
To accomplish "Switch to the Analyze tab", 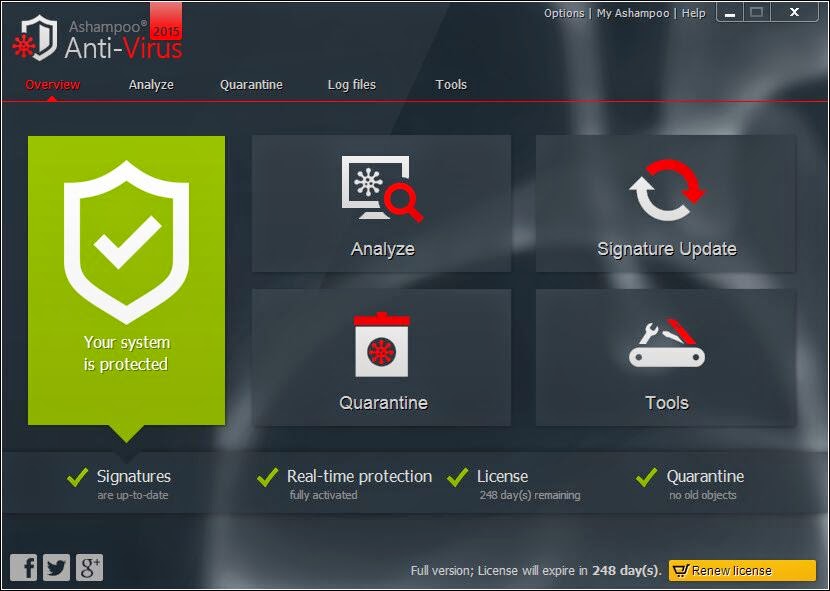I will click(151, 85).
